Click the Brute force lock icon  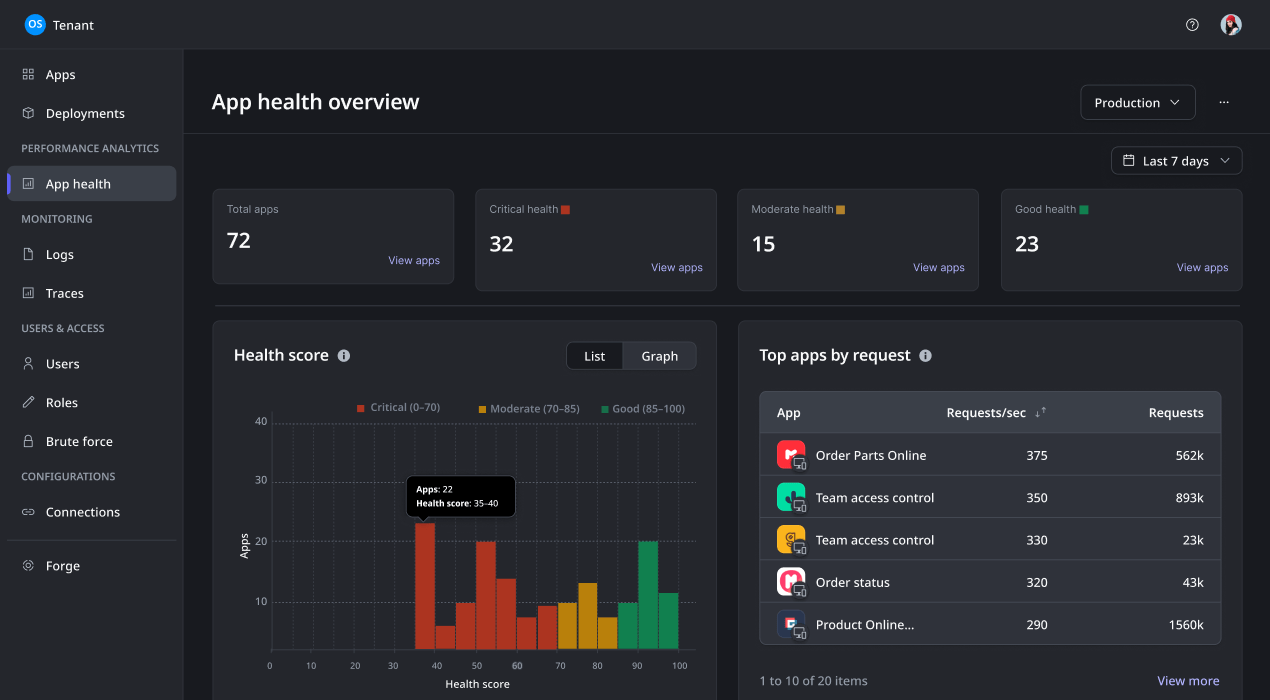(28, 441)
